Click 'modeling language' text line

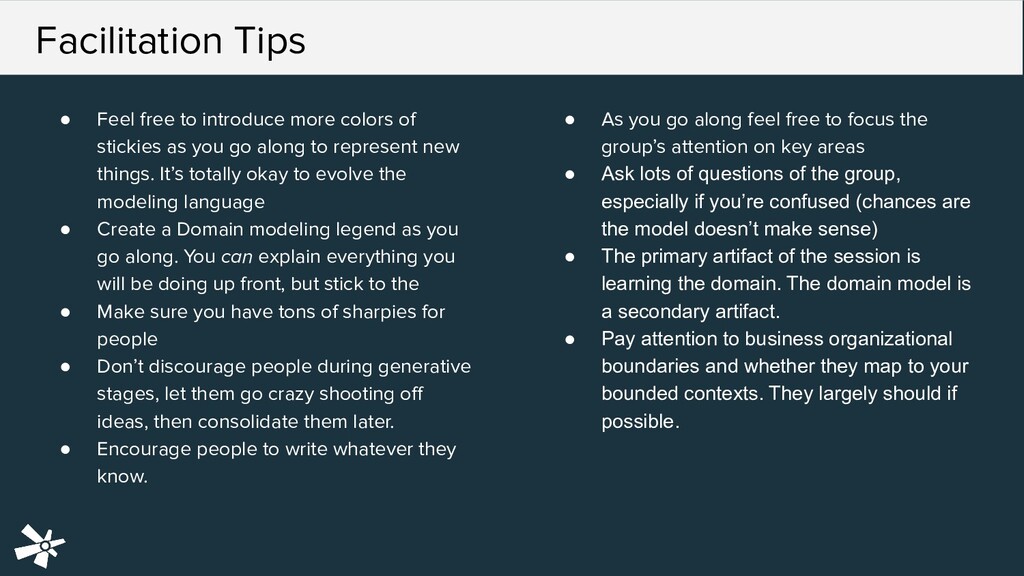click(181, 202)
